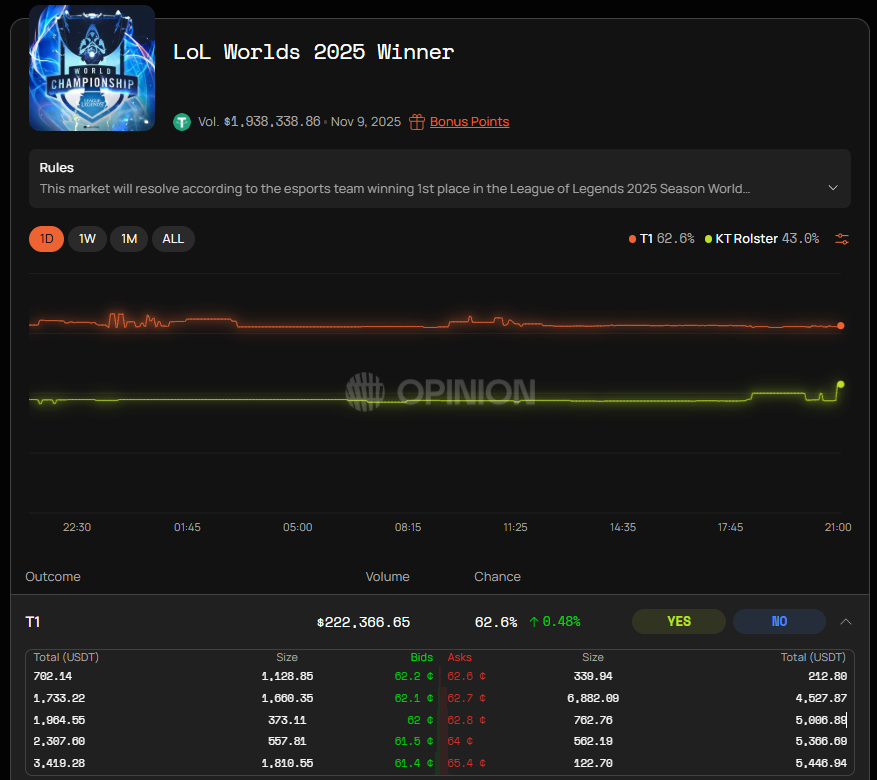Expand the Rules section chevron
The height and width of the screenshot is (780, 877).
(833, 188)
